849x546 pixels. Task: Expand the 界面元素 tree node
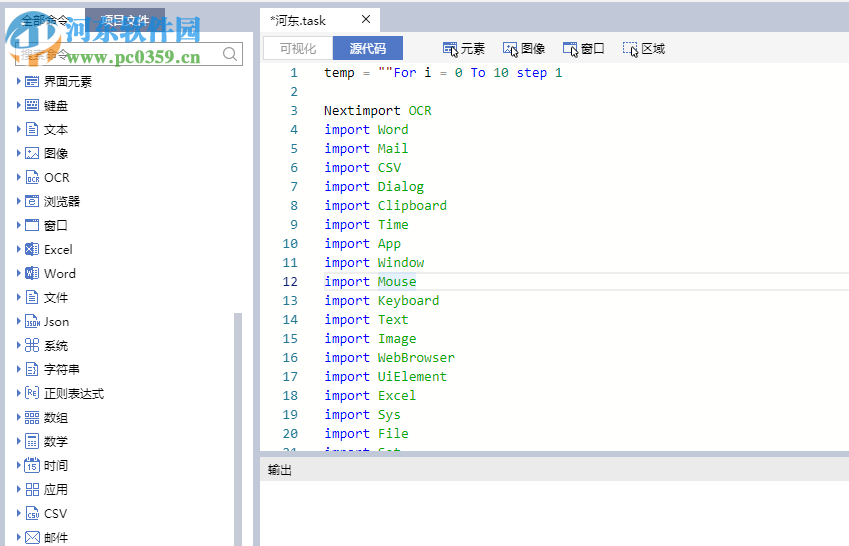[x=18, y=81]
